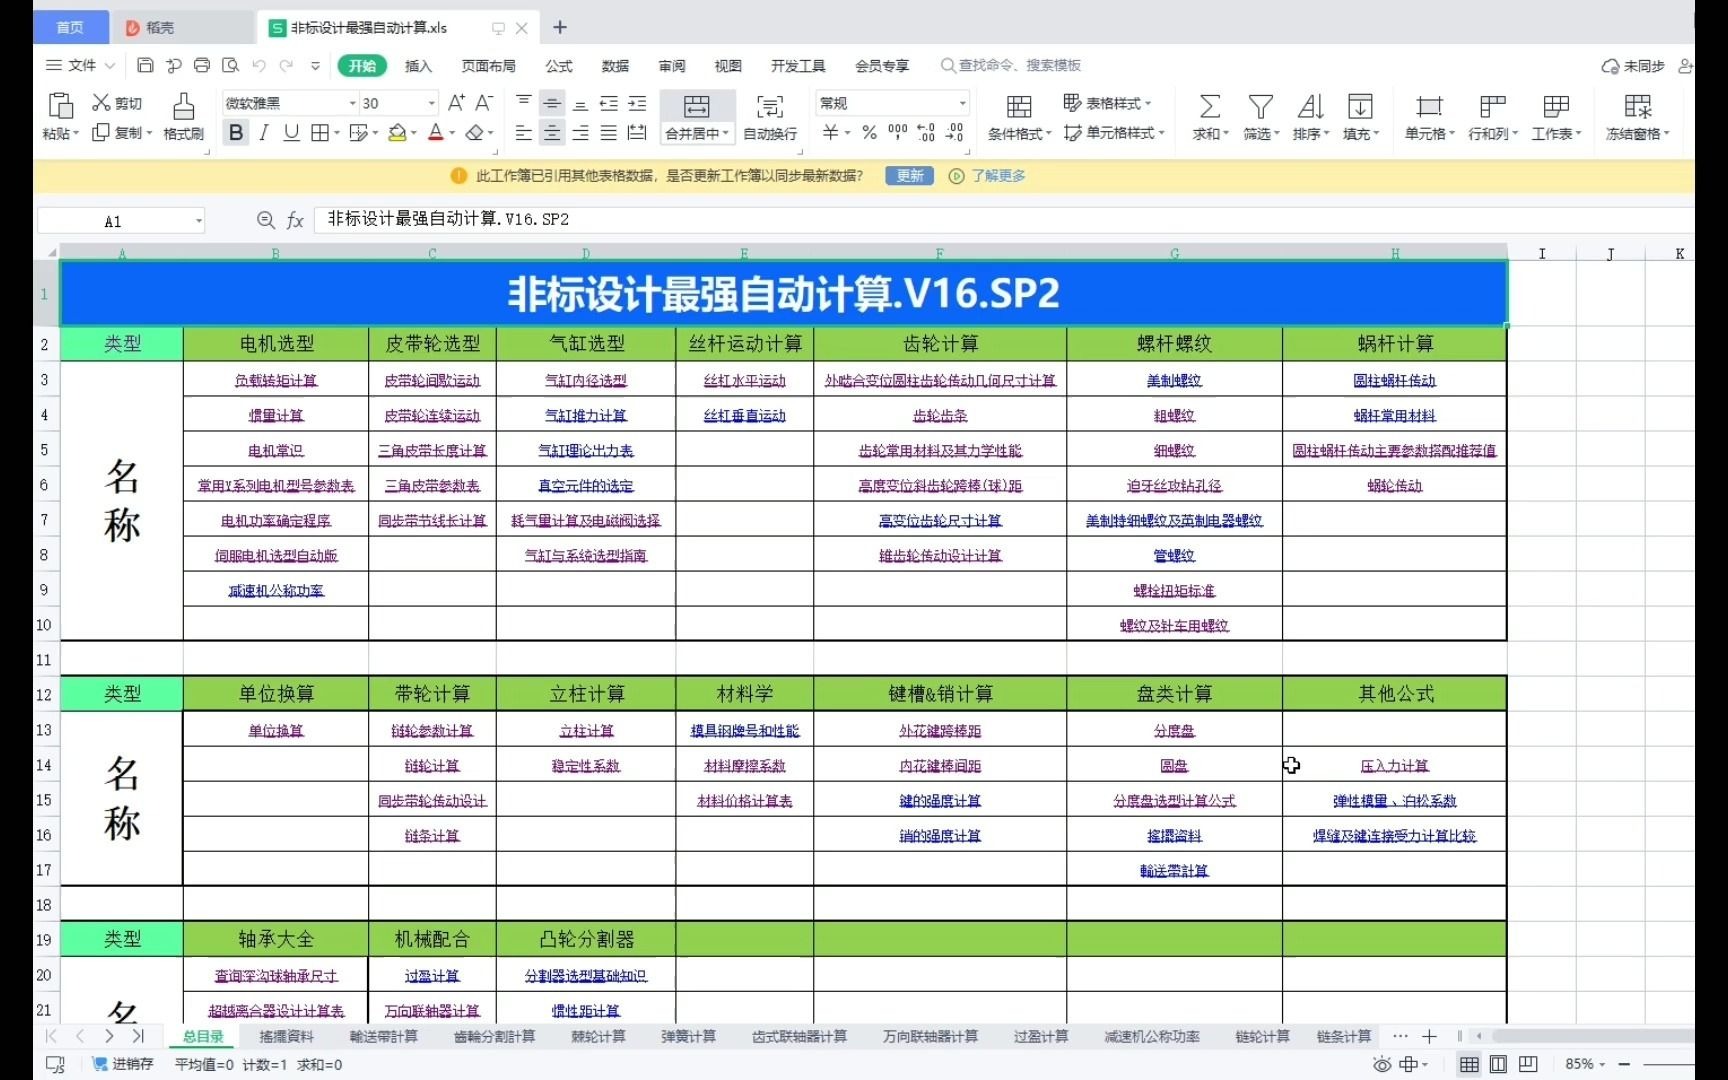This screenshot has height=1080, width=1728.
Task: Open the 气缸内径选型 hyperlink
Action: (586, 381)
